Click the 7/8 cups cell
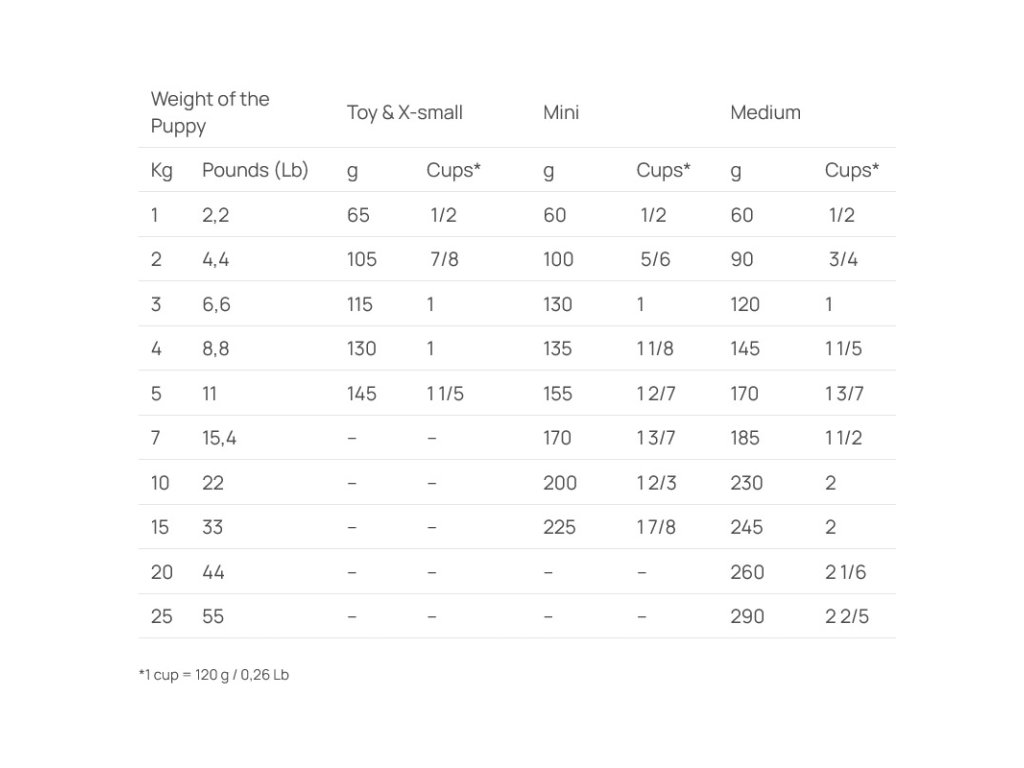This screenshot has width=1024, height=768. click(x=444, y=260)
